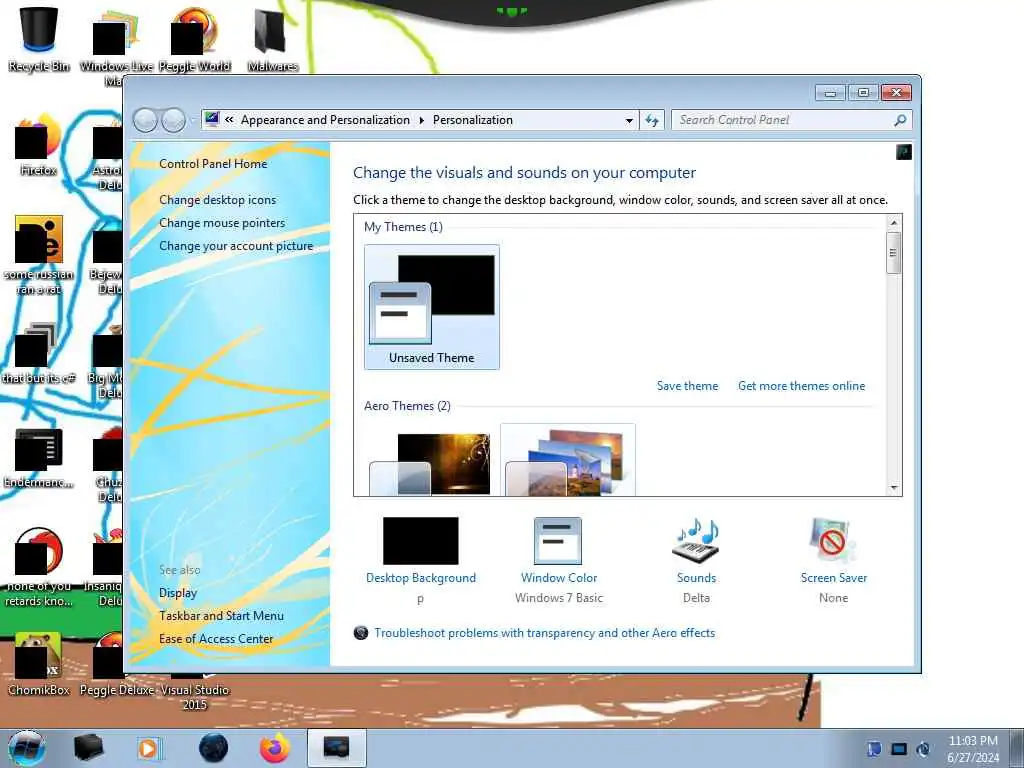Click the Forward navigation button
Image resolution: width=1024 pixels, height=768 pixels.
coord(173,120)
